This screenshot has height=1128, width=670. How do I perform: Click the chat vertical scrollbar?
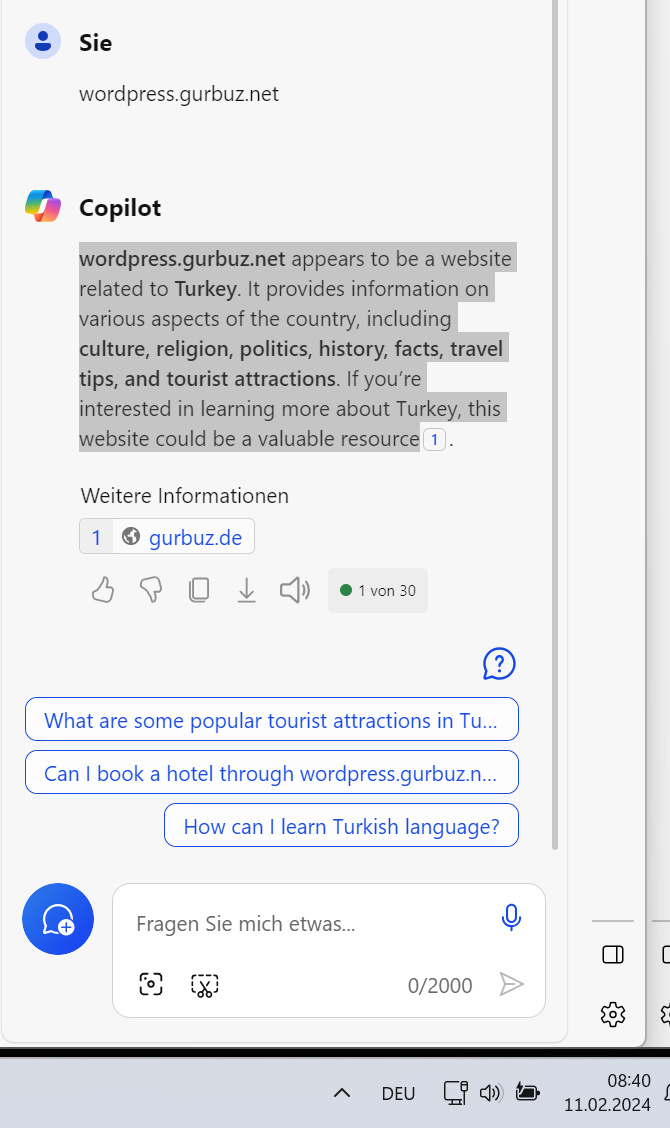555,424
